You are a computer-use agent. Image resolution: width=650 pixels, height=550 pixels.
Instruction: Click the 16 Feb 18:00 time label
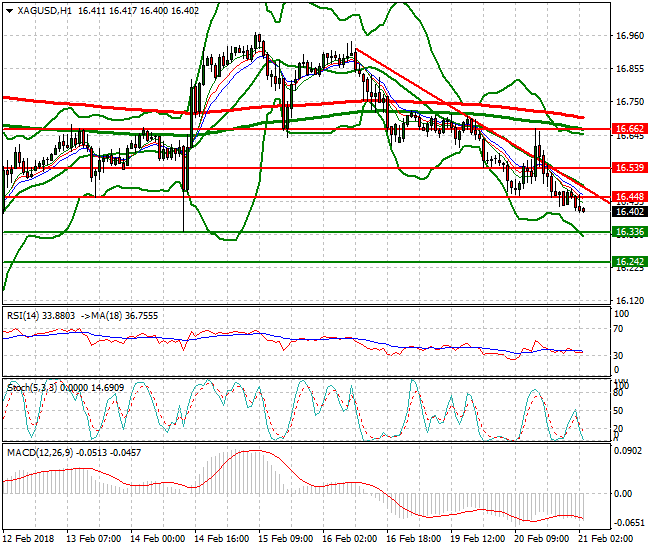pos(414,539)
